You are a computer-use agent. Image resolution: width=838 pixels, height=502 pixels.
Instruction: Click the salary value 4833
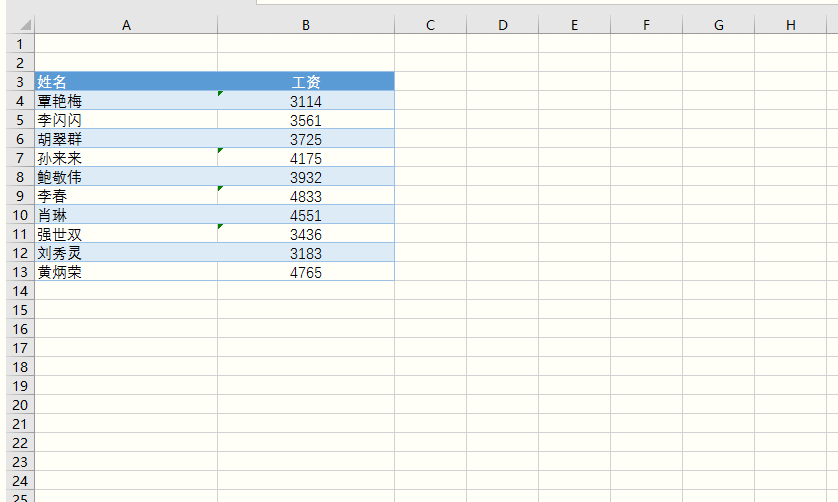(306, 195)
